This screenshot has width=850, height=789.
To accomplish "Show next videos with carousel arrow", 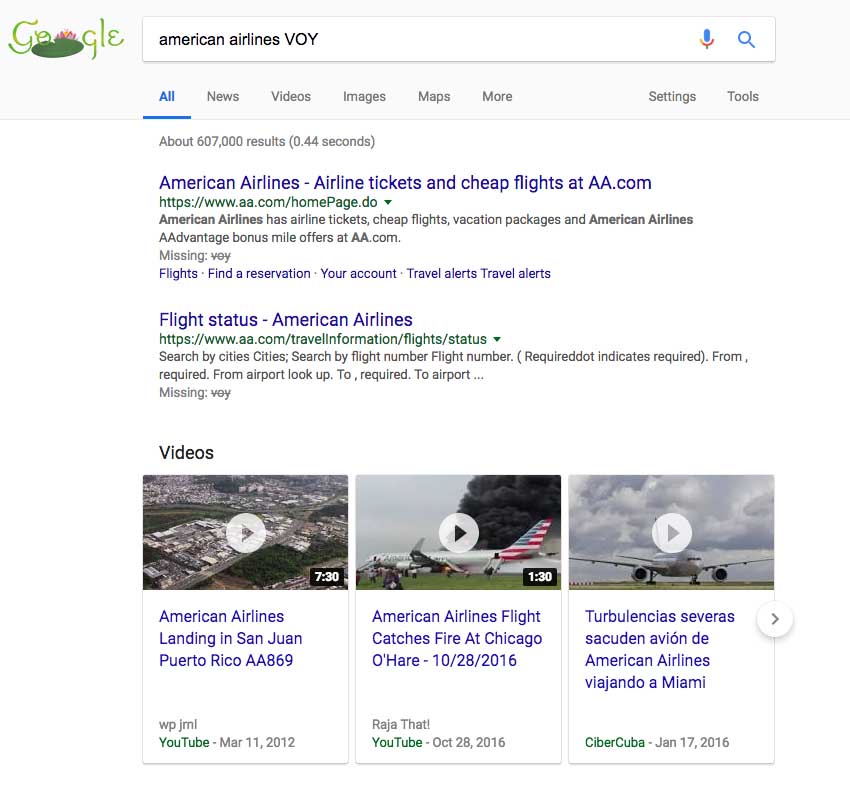I will (x=775, y=619).
